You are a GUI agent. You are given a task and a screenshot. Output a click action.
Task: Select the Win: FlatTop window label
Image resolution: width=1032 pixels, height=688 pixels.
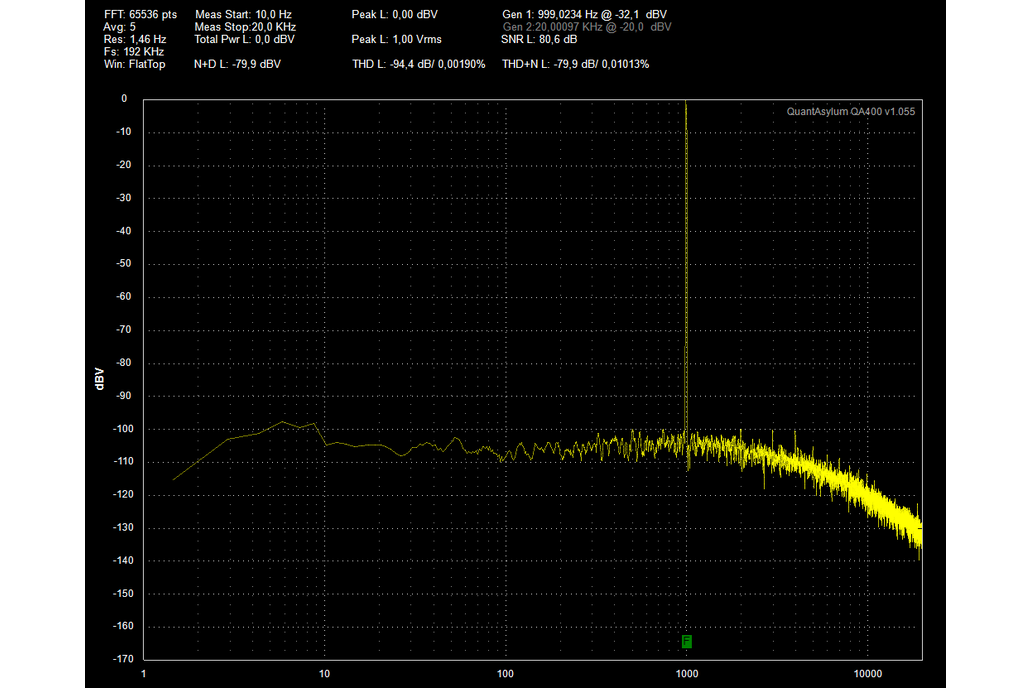135,64
